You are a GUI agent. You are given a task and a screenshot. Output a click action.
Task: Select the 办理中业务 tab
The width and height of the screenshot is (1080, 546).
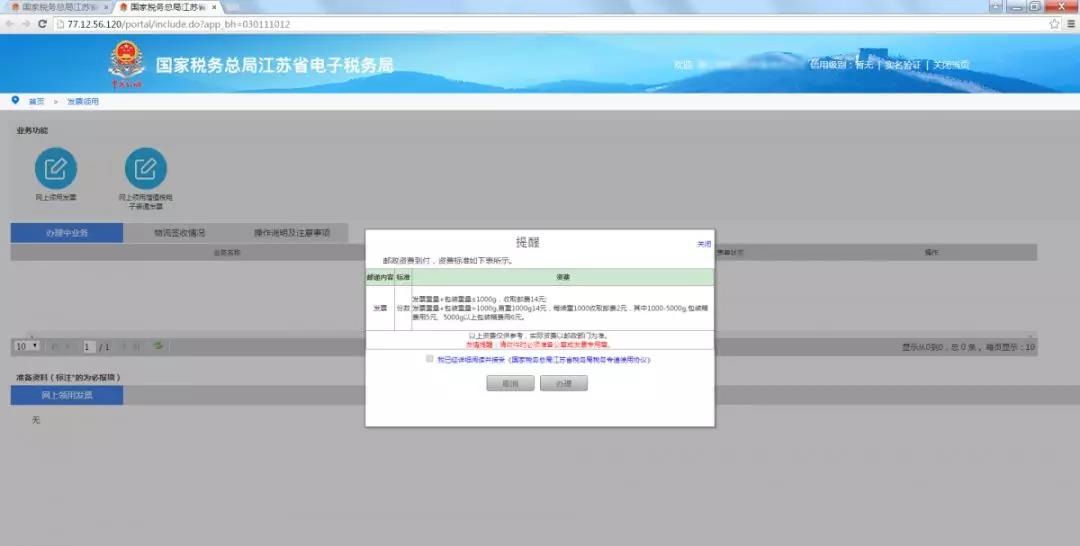(66, 233)
